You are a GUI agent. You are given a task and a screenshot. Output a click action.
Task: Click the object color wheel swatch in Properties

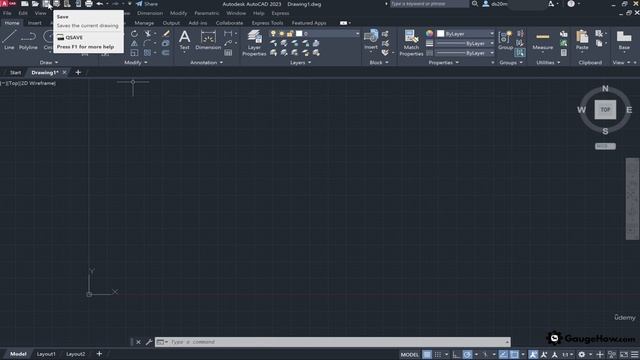(x=429, y=33)
